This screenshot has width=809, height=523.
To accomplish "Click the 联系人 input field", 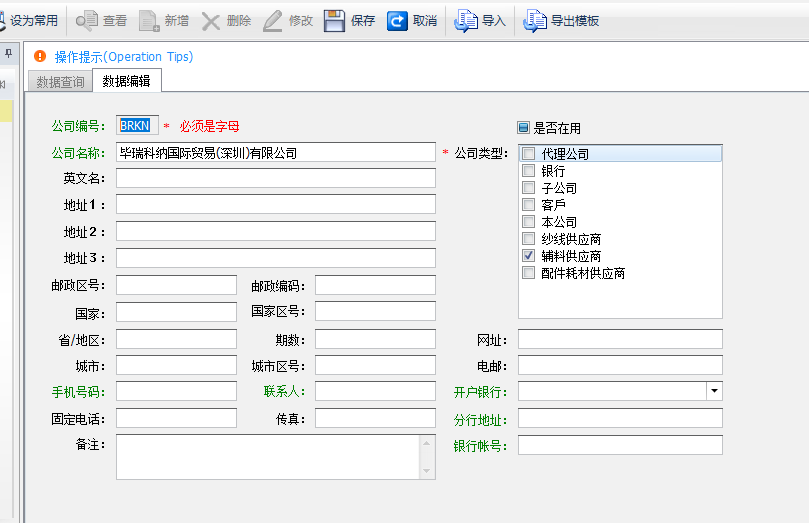I will pyautogui.click(x=375, y=391).
